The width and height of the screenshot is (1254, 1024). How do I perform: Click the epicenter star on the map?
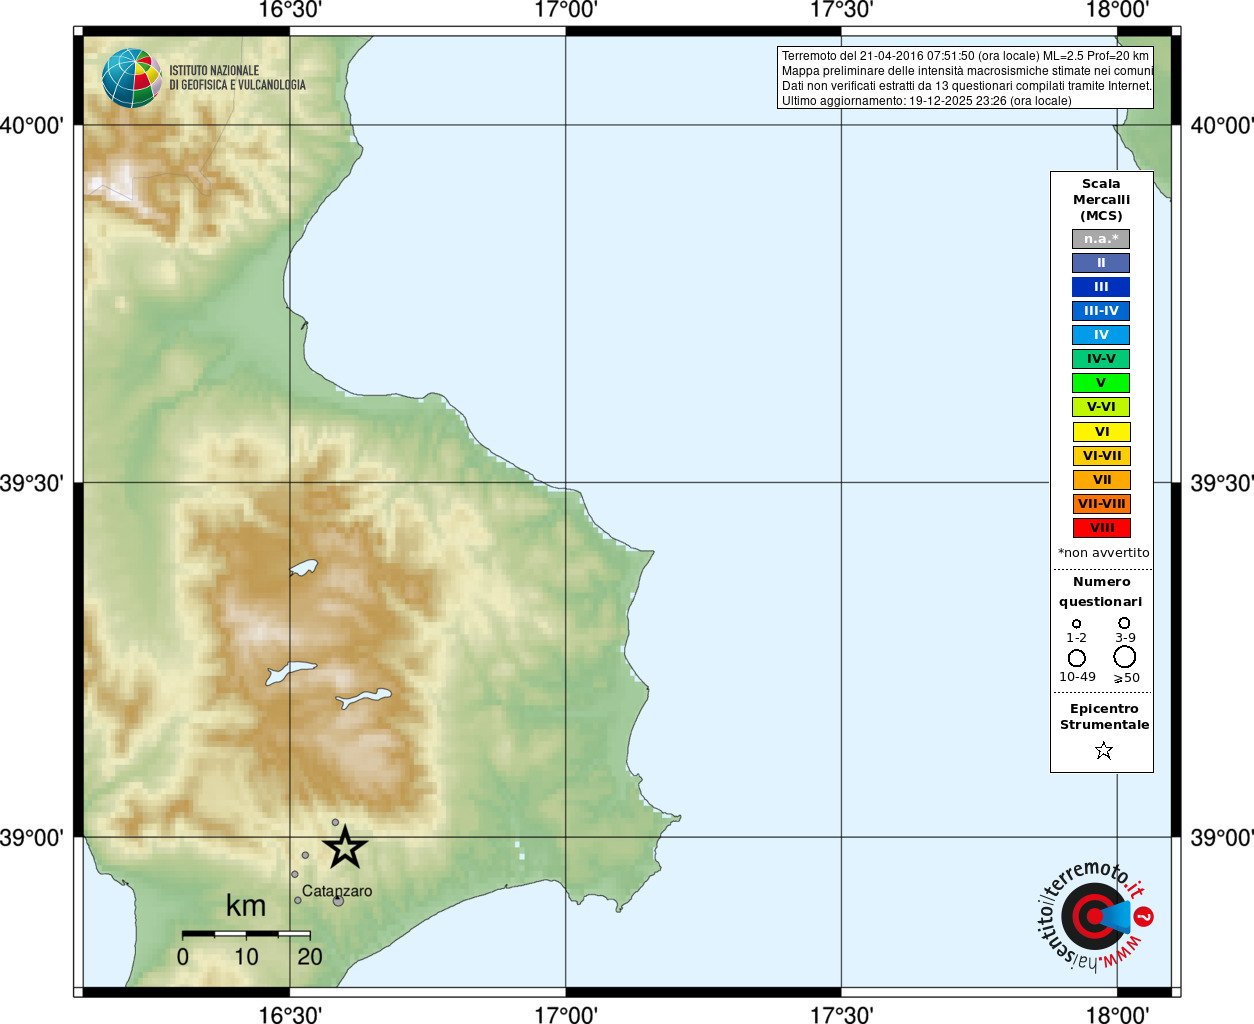[x=345, y=847]
